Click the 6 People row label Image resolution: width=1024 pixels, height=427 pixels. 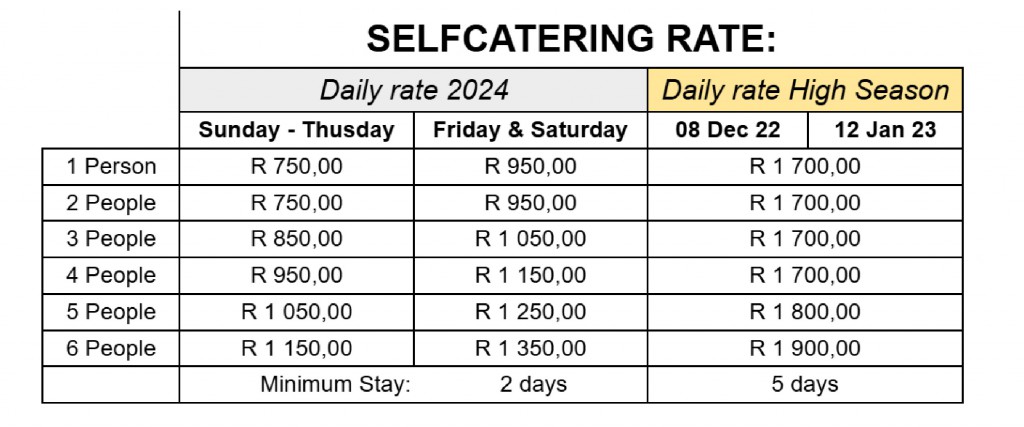click(111, 348)
